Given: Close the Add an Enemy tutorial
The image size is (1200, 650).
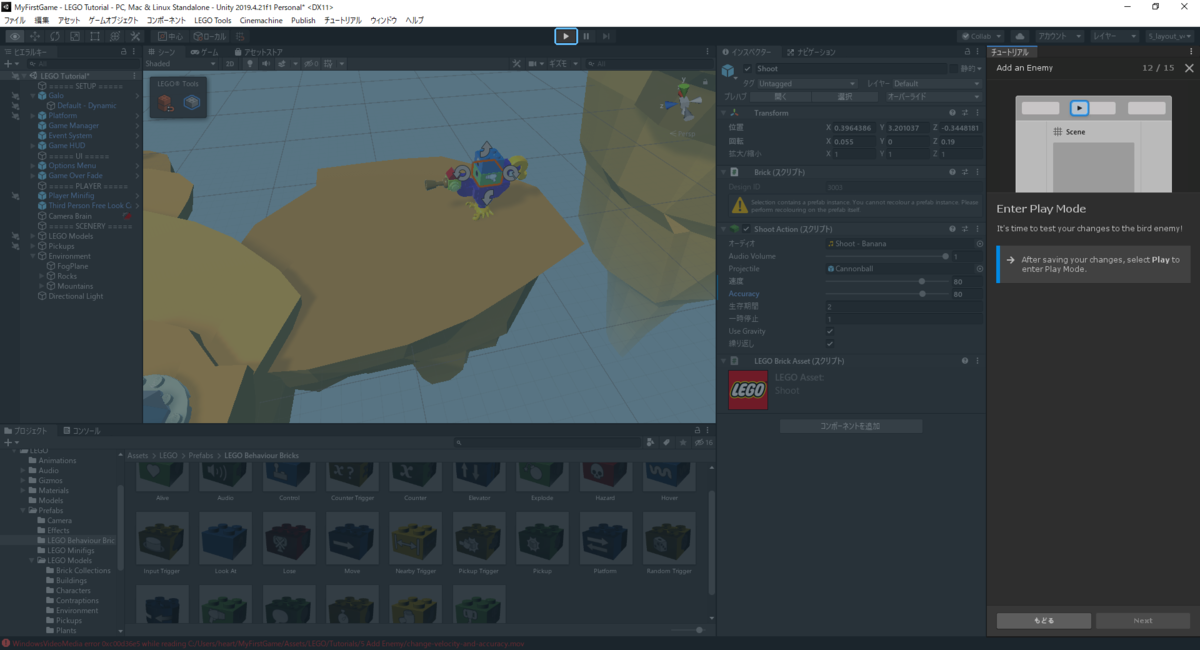Looking at the screenshot, I should (x=1188, y=68).
